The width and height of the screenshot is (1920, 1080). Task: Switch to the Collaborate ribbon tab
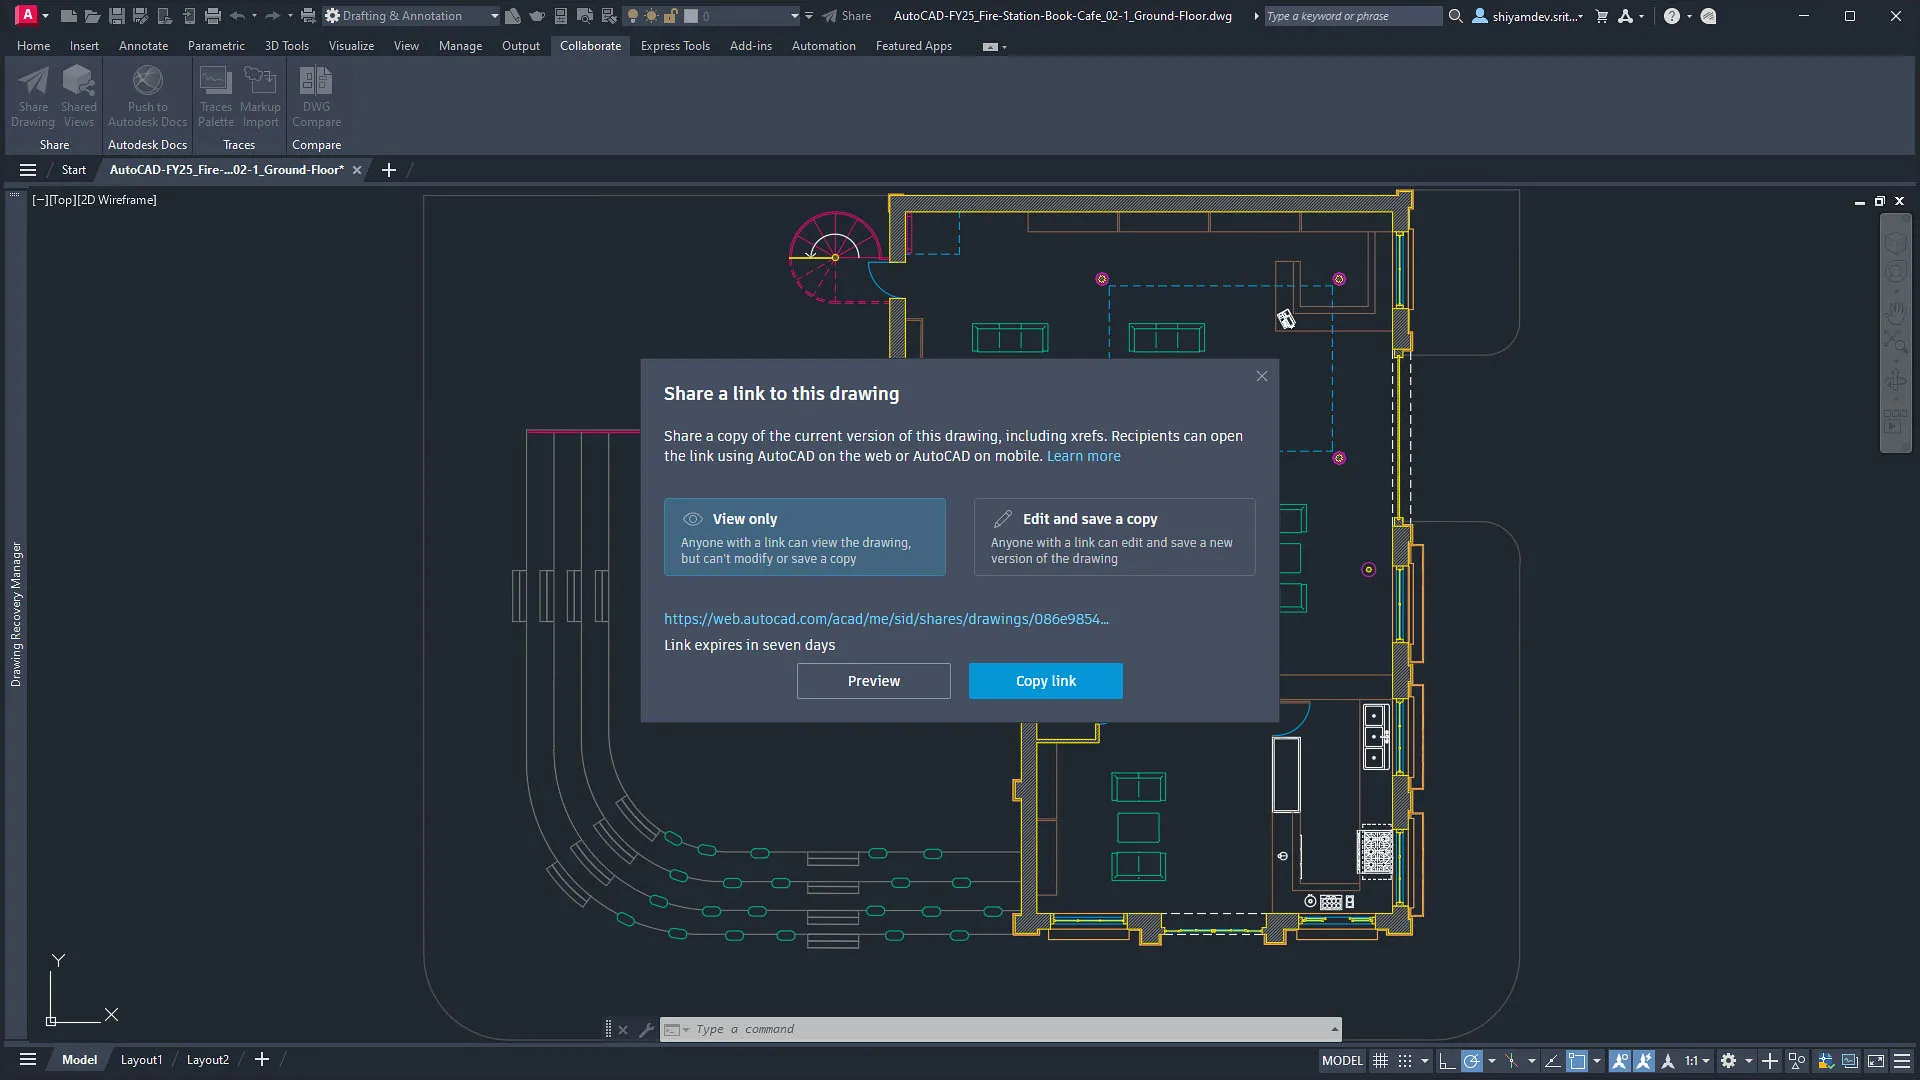tap(590, 45)
